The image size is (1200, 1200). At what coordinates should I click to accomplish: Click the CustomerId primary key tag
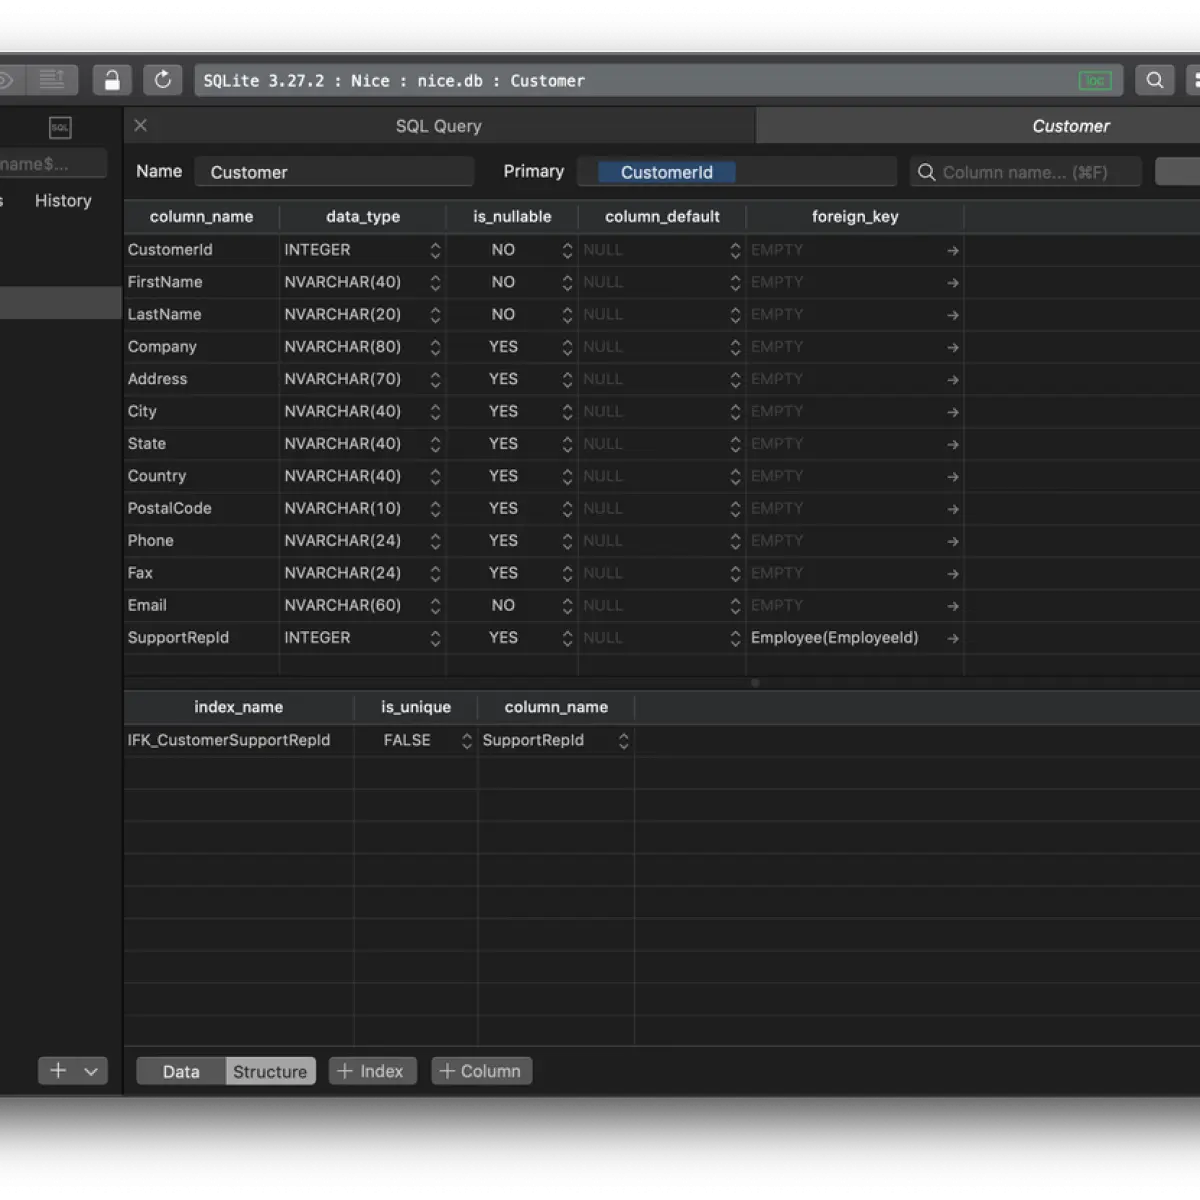tap(667, 172)
